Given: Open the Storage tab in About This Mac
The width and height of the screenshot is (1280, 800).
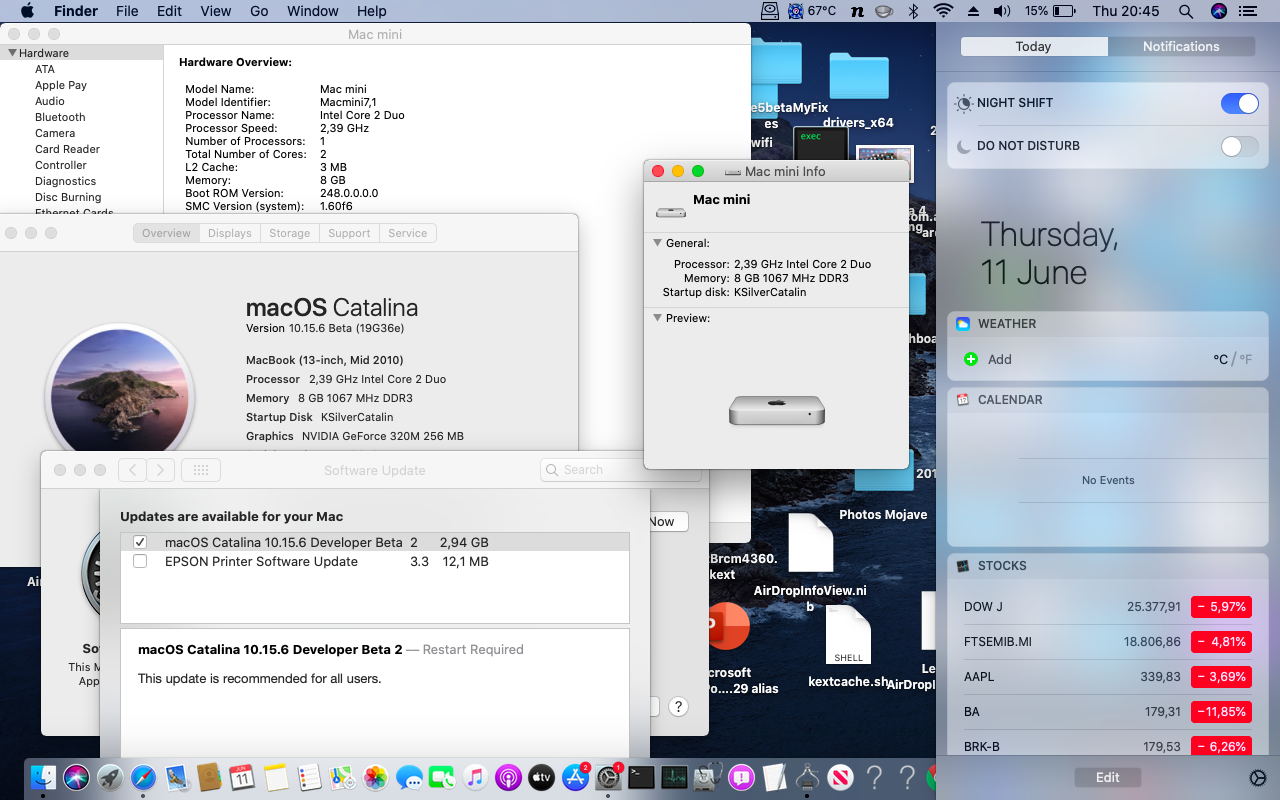Looking at the screenshot, I should (x=289, y=233).
